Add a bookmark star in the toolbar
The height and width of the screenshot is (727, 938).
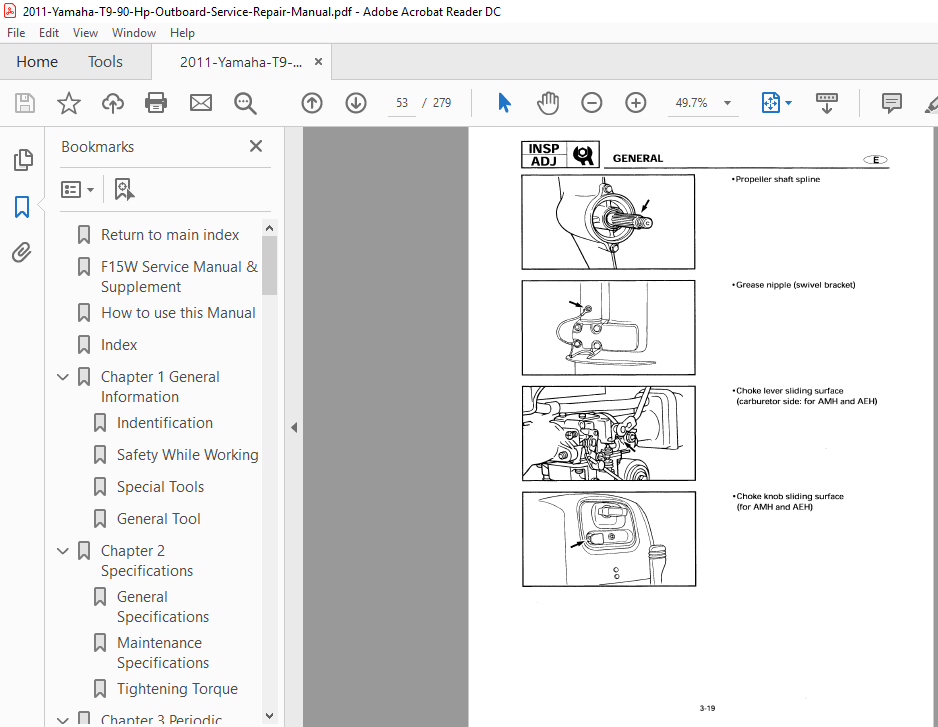click(69, 103)
